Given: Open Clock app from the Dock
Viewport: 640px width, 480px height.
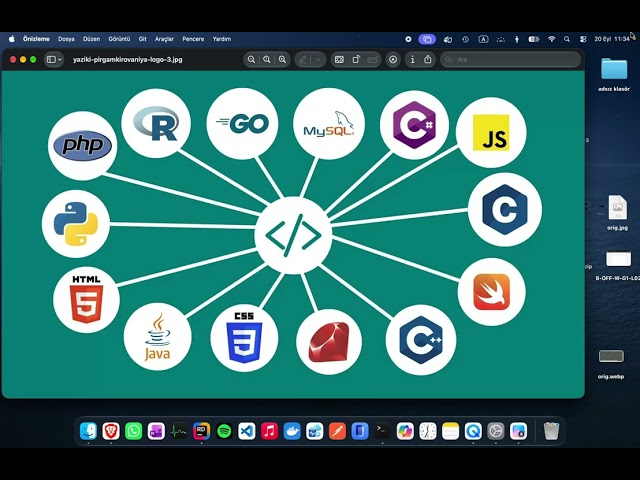Looking at the screenshot, I should click(428, 431).
